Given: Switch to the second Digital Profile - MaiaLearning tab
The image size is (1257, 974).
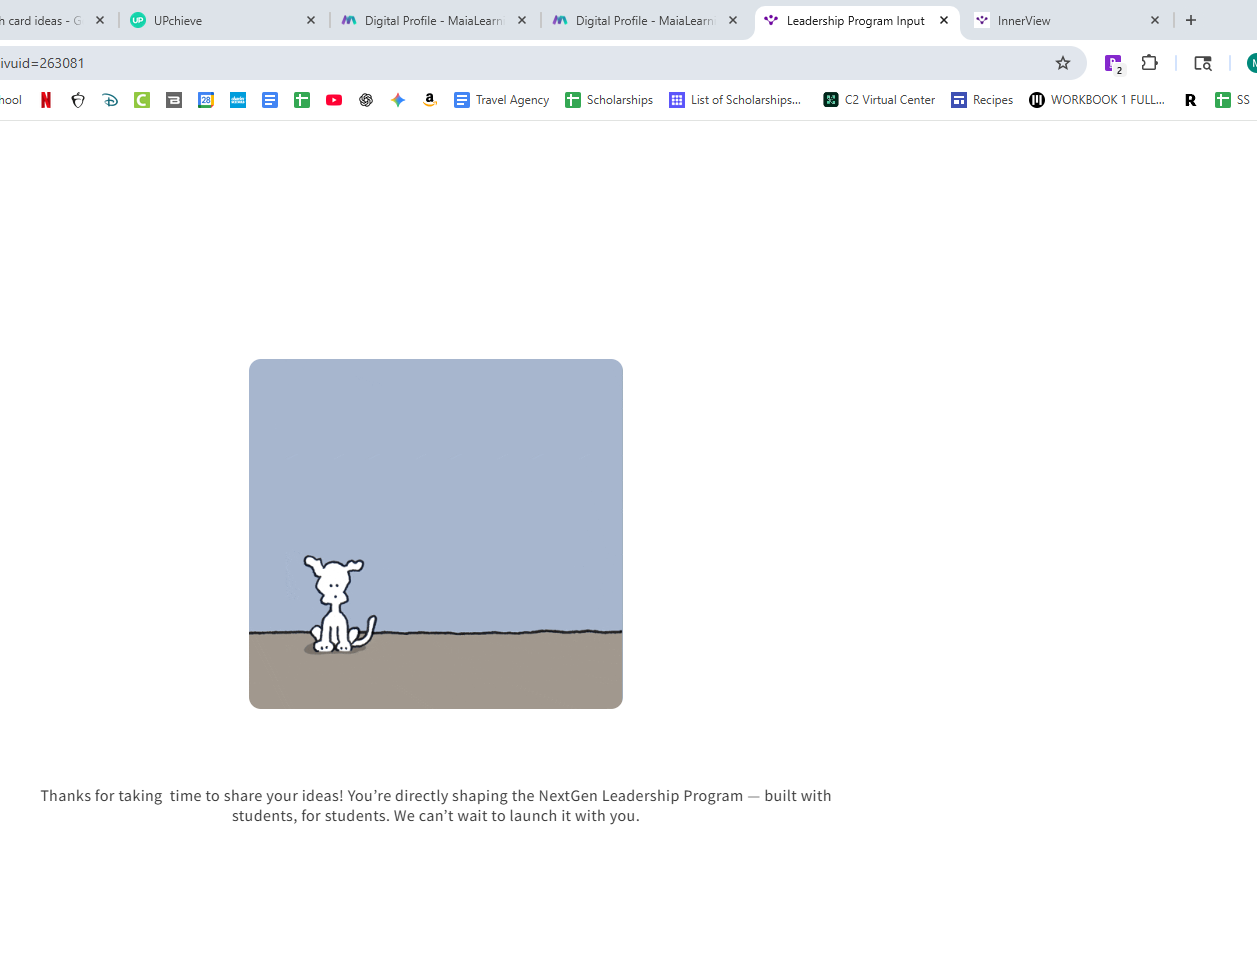Looking at the screenshot, I should point(645,20).
